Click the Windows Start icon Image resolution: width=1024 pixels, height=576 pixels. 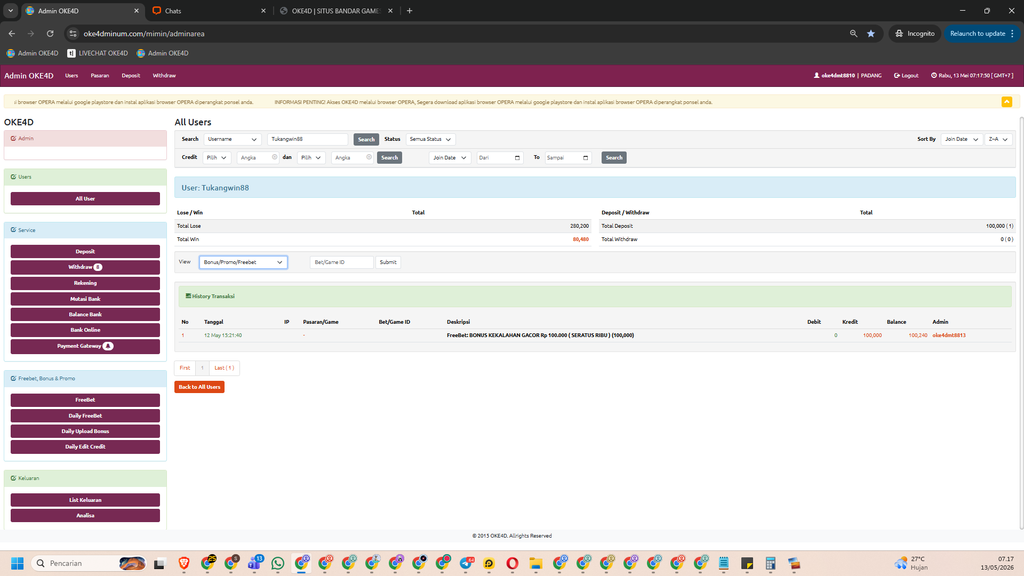coord(18,563)
